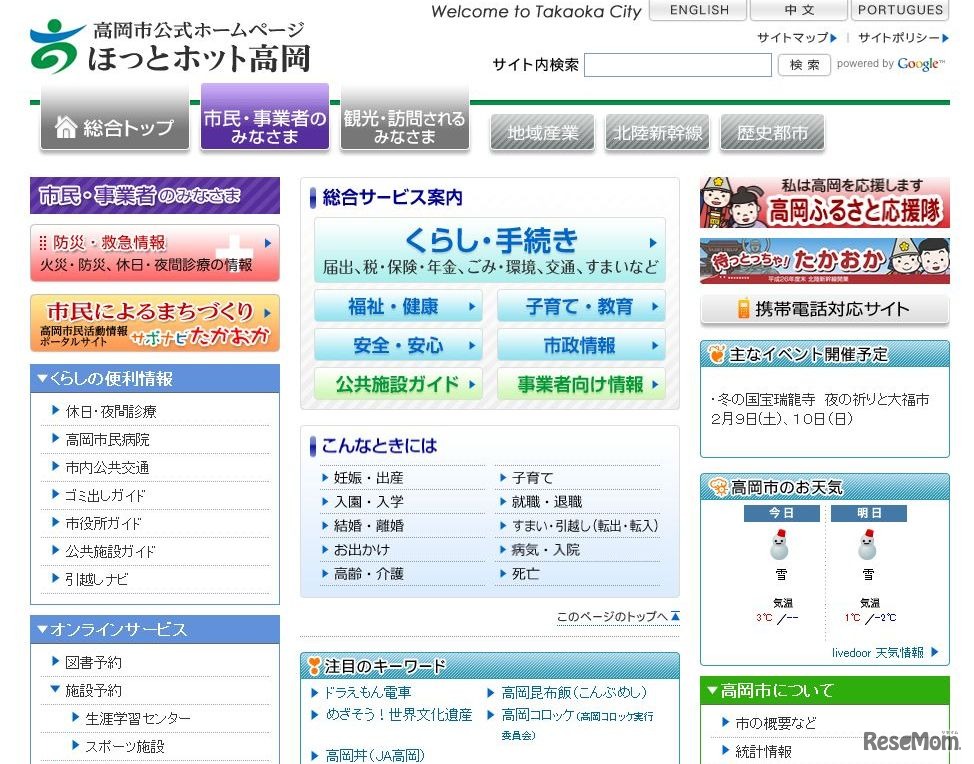Select the 市民・事業者のみなさま tab

click(x=265, y=117)
